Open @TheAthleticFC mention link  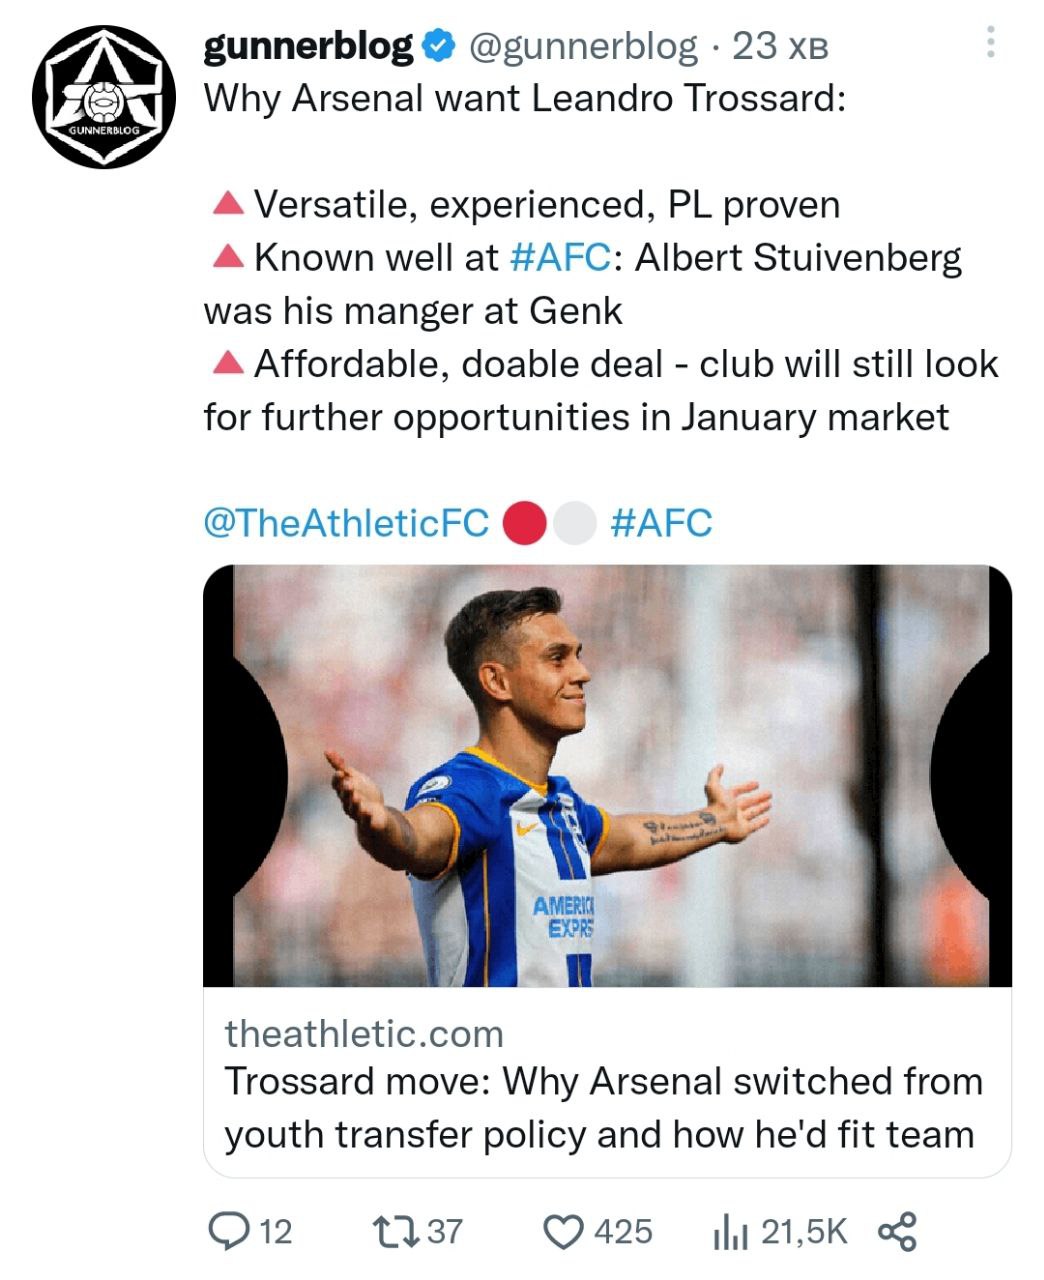point(346,523)
